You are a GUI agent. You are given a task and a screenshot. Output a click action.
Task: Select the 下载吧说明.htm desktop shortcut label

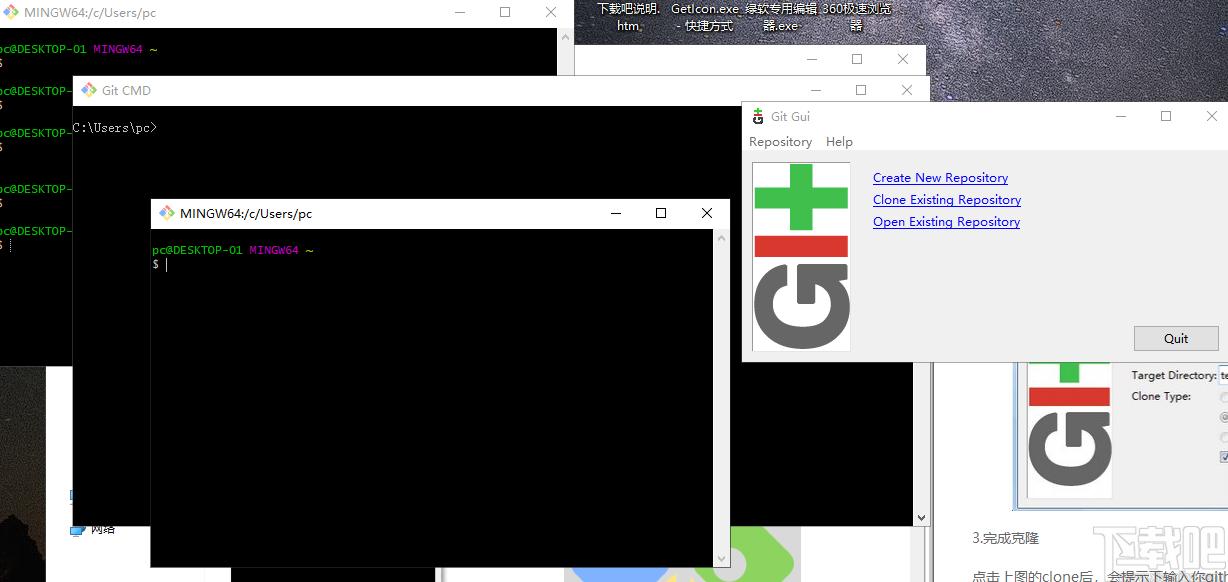(x=628, y=17)
